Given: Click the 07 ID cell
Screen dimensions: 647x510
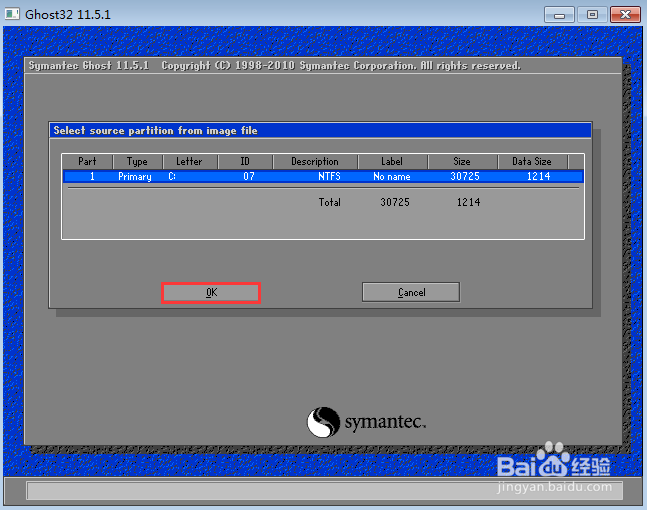Looking at the screenshot, I should [249, 177].
